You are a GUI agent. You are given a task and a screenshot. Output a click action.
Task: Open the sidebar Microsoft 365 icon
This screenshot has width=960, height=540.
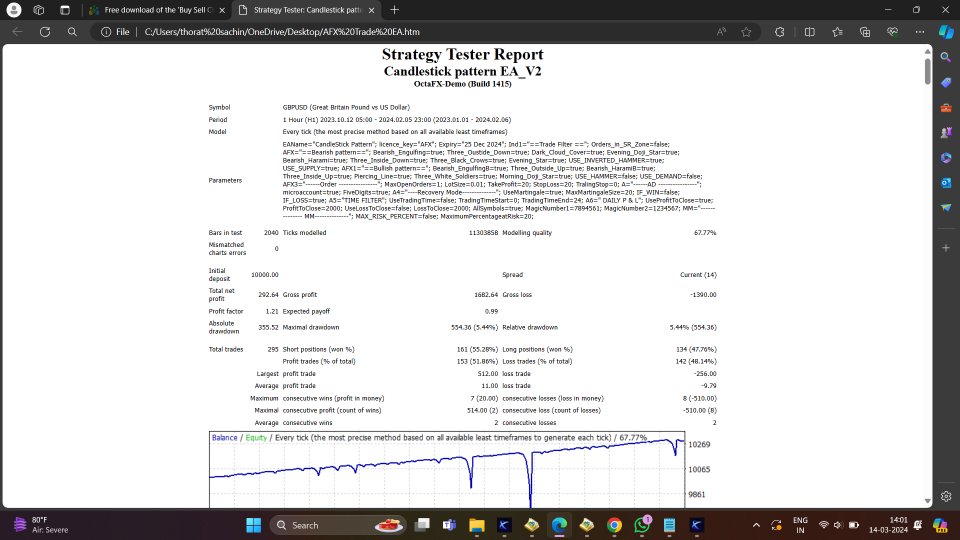pos(946,157)
